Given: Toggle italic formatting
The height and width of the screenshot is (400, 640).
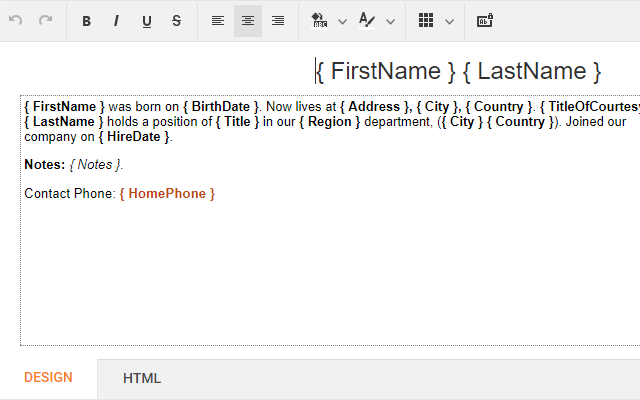Looking at the screenshot, I should coord(116,21).
